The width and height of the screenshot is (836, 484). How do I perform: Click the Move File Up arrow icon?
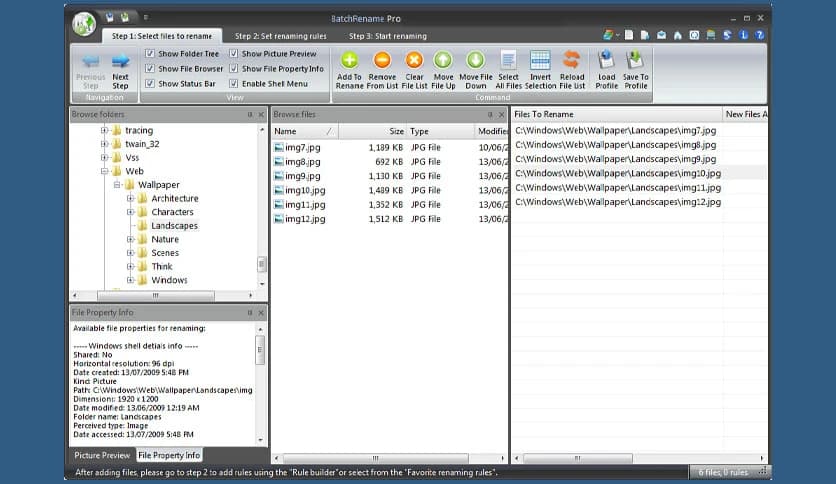click(443, 60)
